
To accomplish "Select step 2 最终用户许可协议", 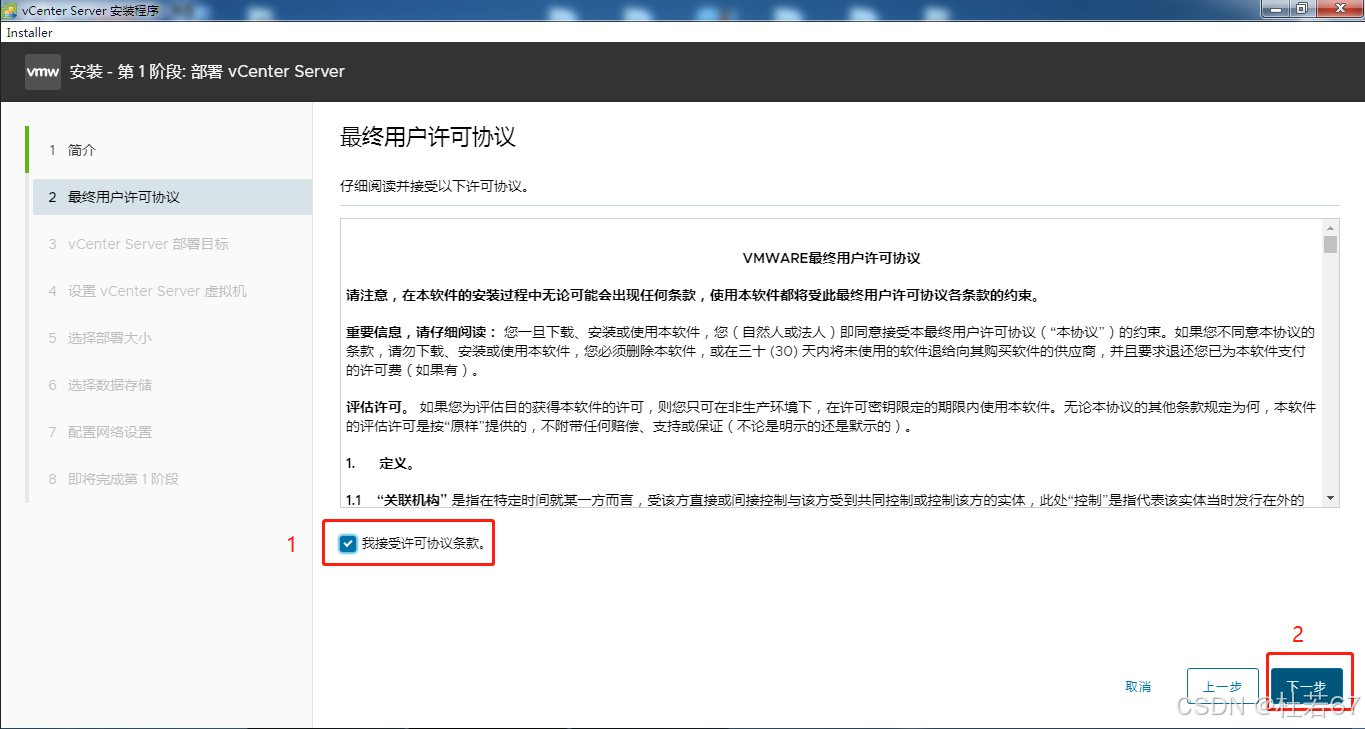I will pos(172,197).
